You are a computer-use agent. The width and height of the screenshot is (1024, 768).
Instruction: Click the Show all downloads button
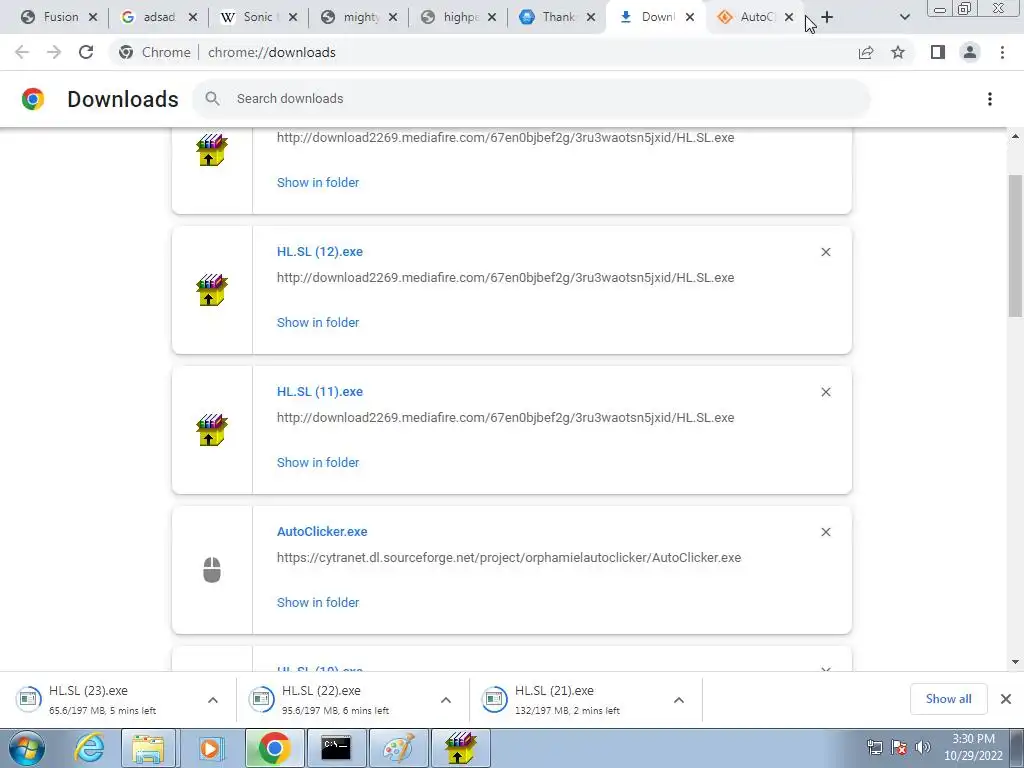[948, 699]
